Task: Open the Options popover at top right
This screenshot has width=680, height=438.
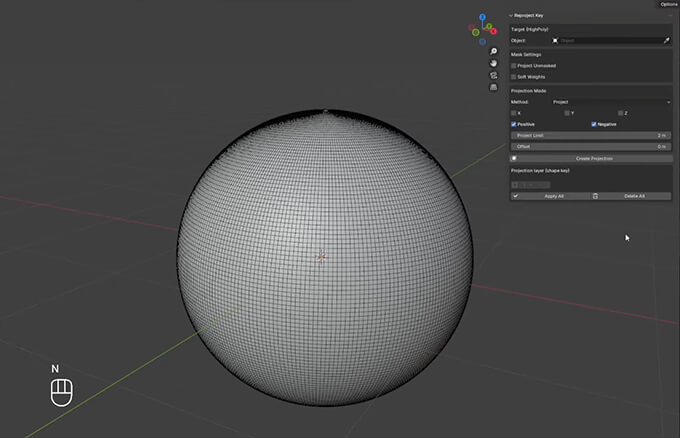Action: 668,4
